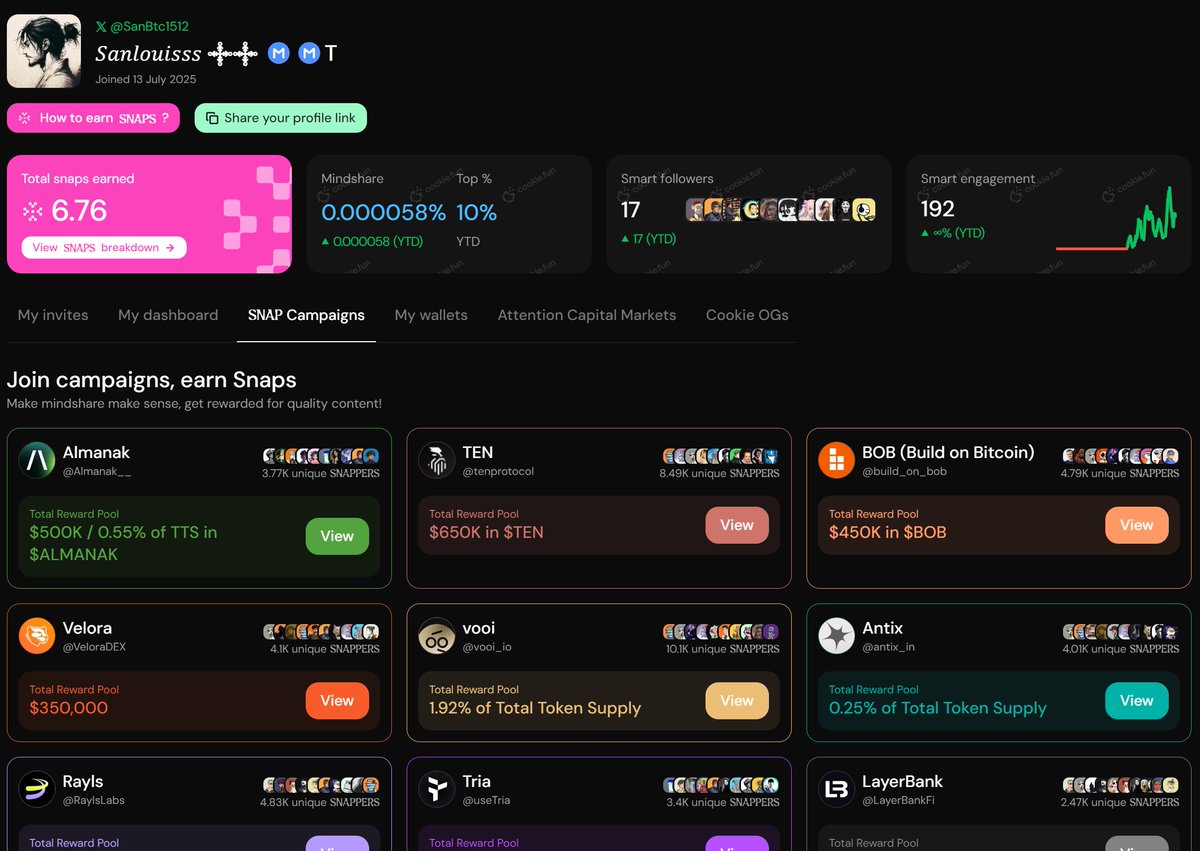Click the @Almanak__ handle
This screenshot has width=1200, height=851.
click(97, 471)
